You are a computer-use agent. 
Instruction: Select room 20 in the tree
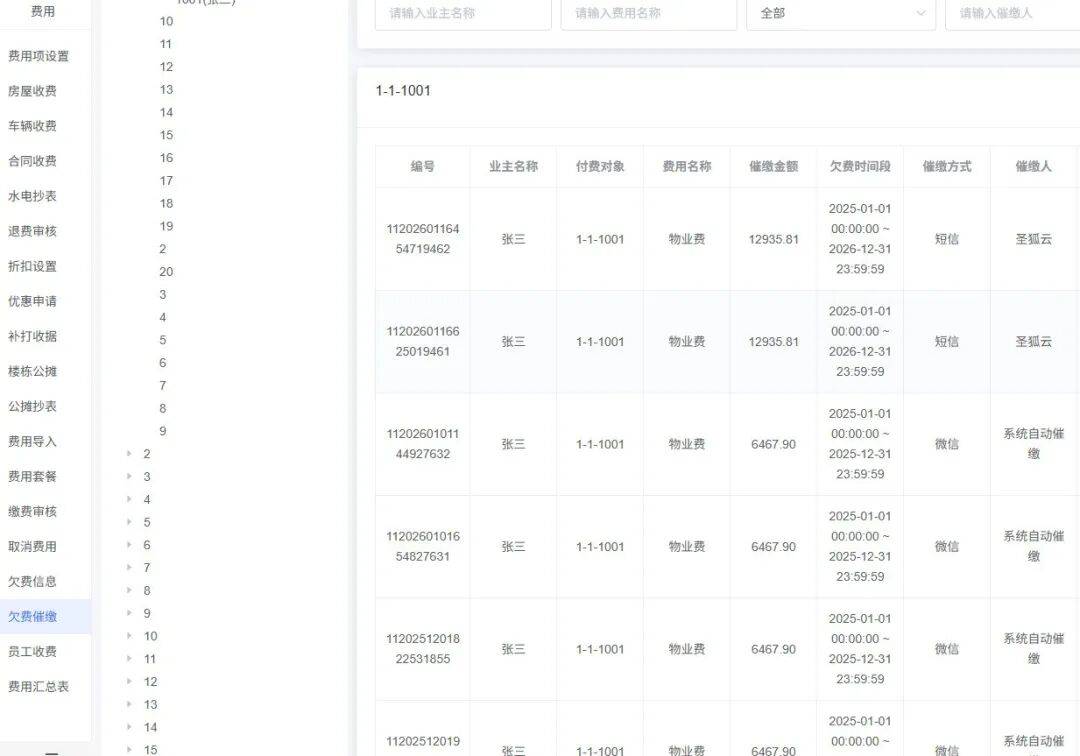[x=166, y=272]
